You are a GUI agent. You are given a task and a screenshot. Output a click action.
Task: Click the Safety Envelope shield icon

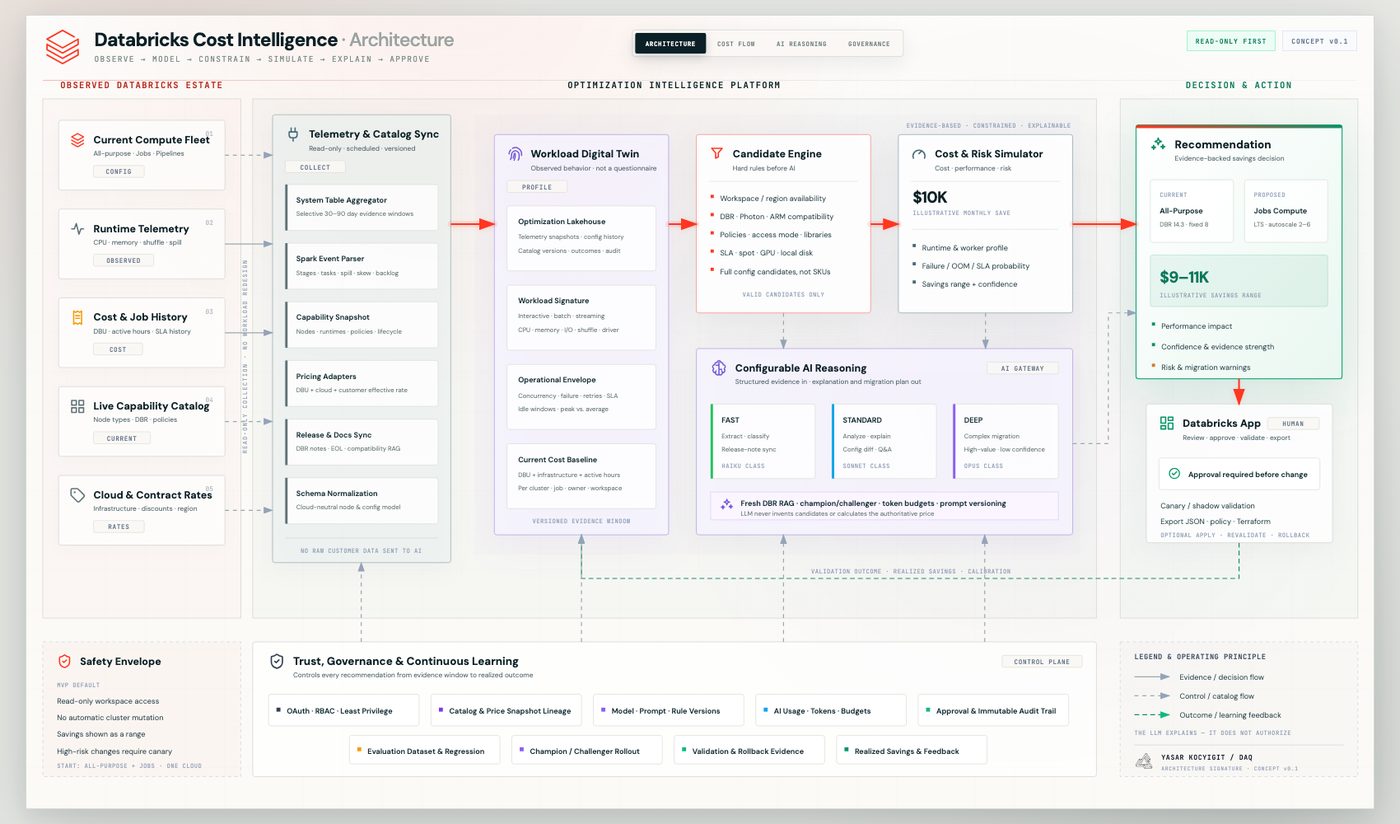[x=64, y=661]
